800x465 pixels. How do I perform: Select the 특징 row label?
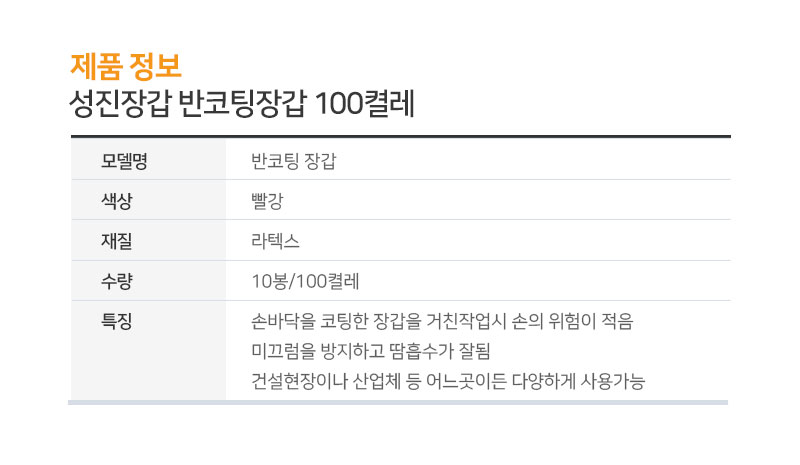pyautogui.click(x=117, y=321)
